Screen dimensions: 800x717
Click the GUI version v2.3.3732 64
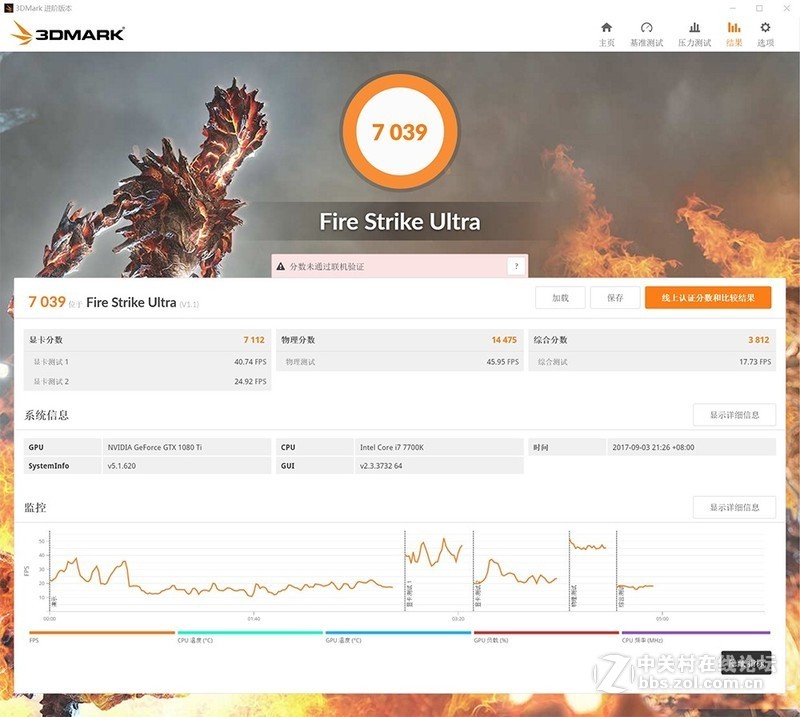[381, 466]
